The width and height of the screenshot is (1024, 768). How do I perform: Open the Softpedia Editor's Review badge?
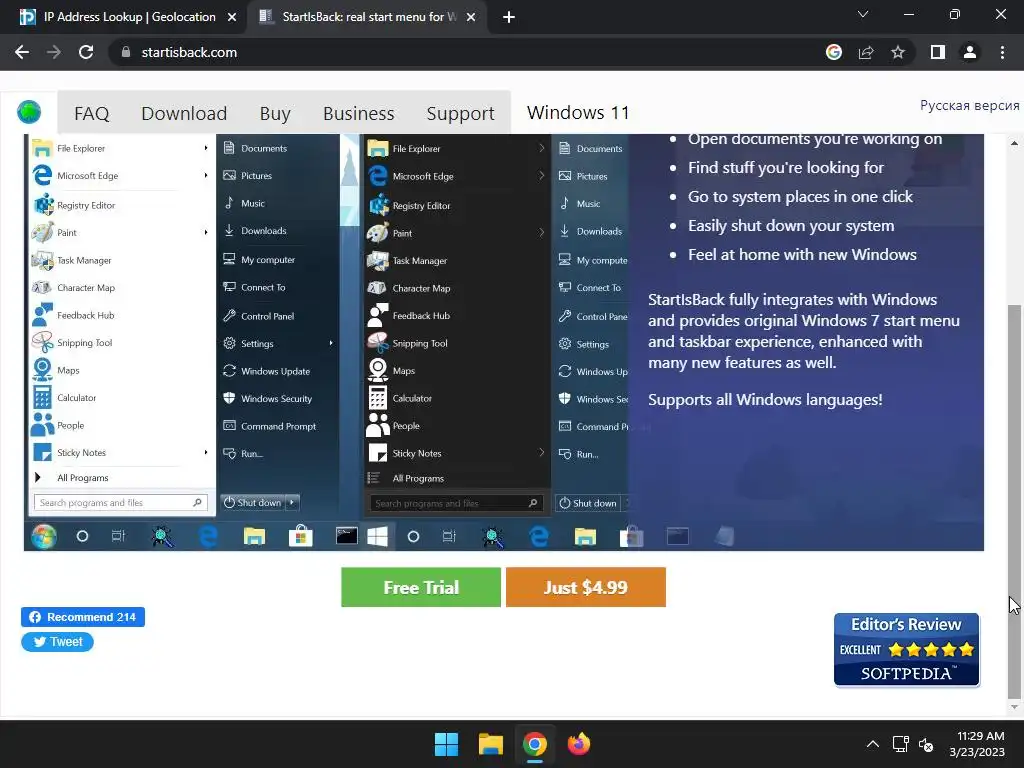coord(906,650)
